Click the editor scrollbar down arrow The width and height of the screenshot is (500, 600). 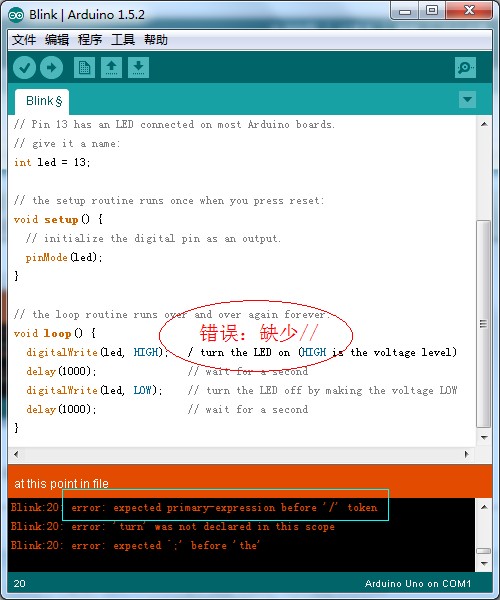click(484, 437)
